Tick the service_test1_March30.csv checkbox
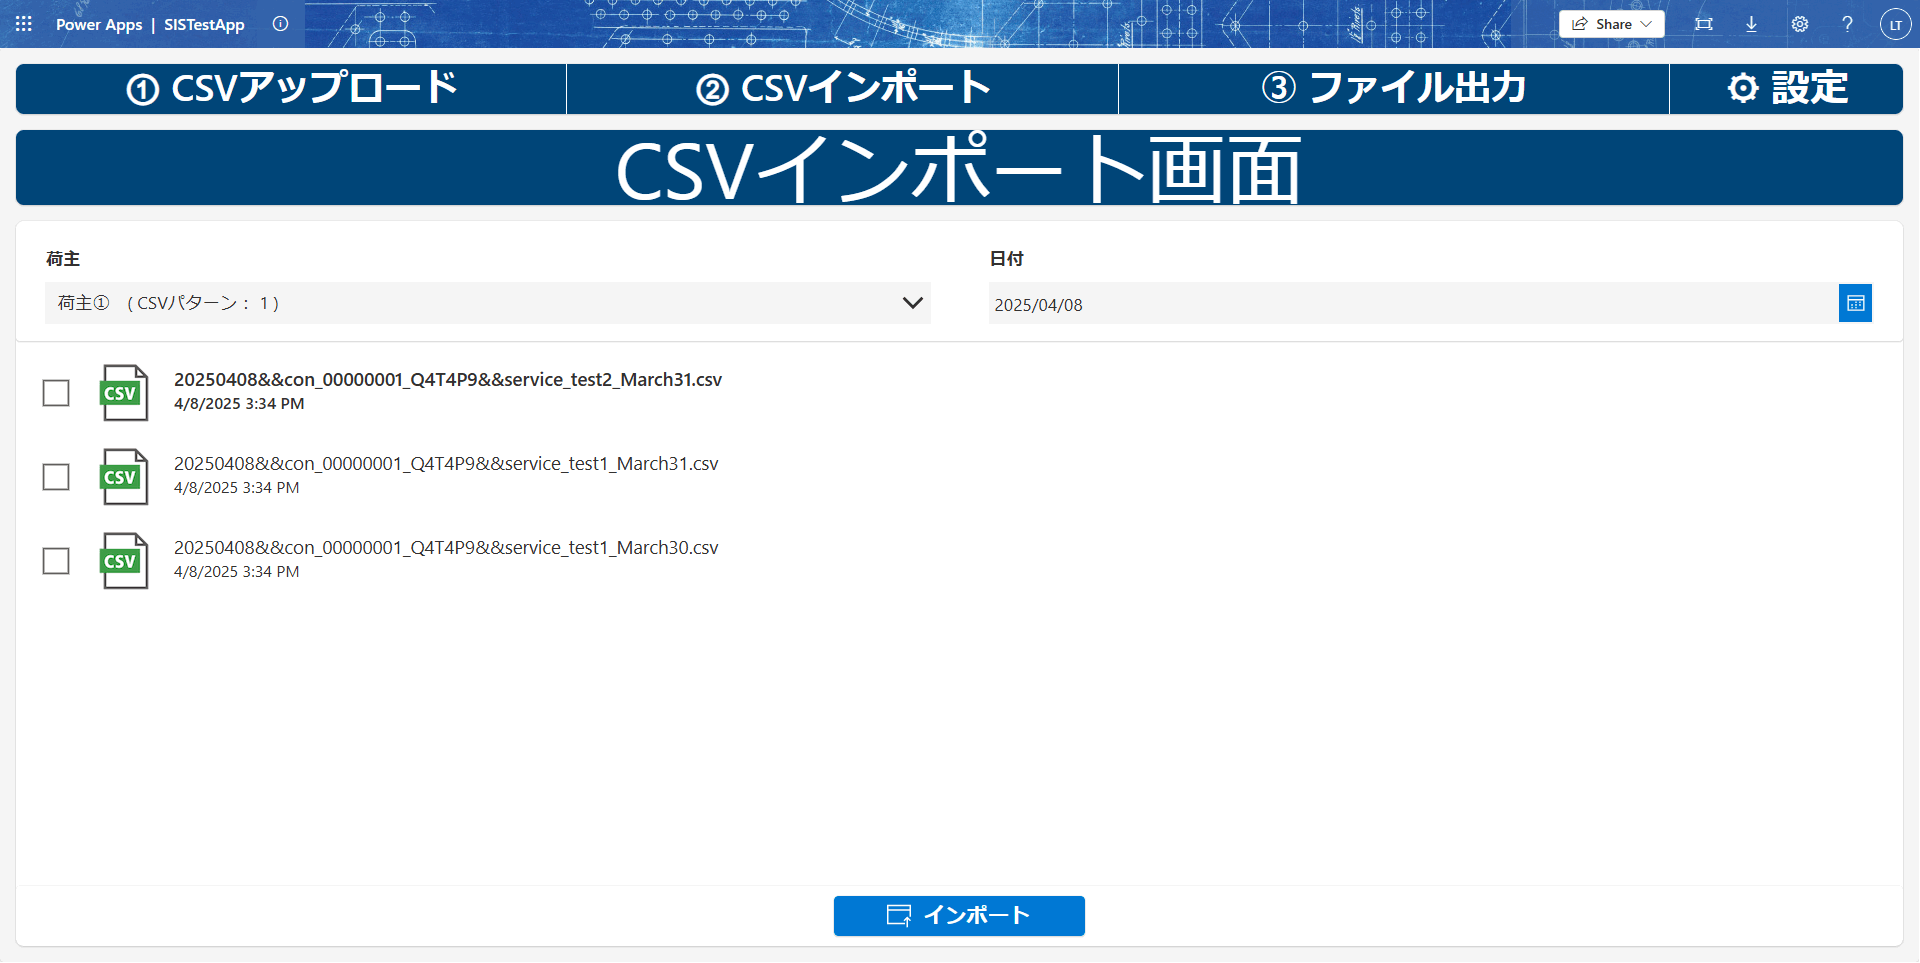The height and width of the screenshot is (963, 1920). (56, 561)
